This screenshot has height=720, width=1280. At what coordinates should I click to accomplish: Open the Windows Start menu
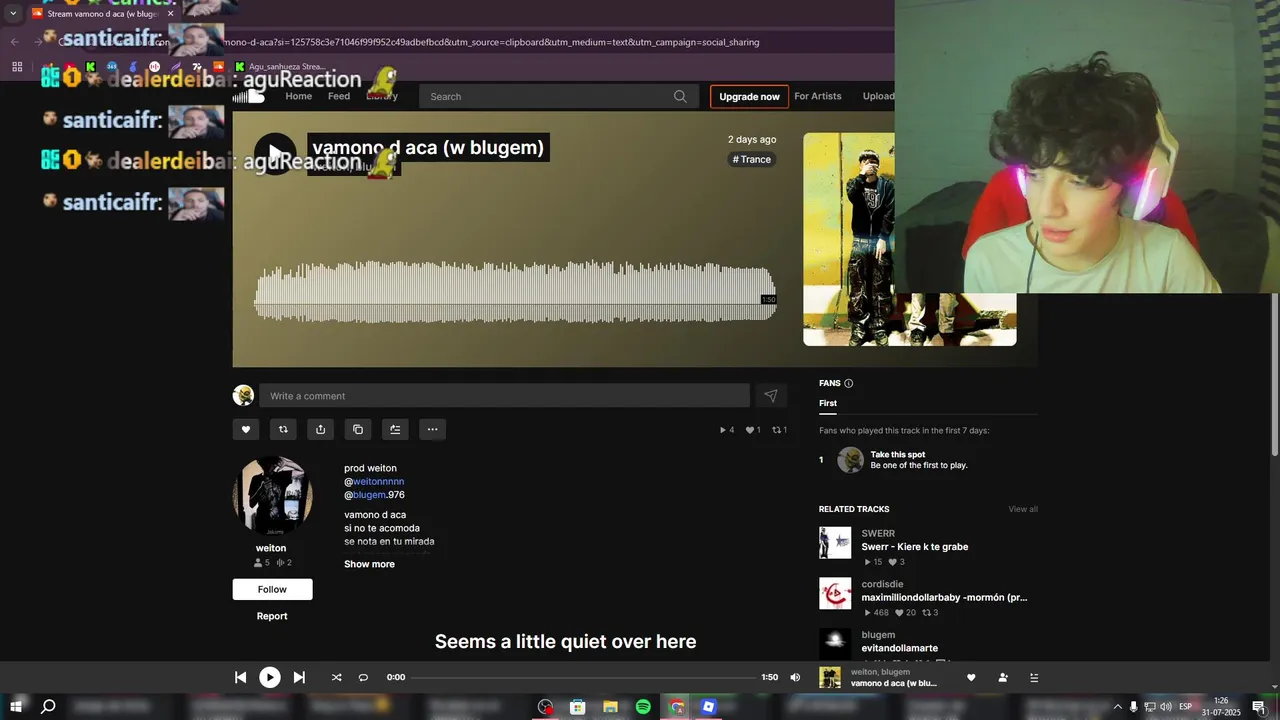(x=15, y=706)
